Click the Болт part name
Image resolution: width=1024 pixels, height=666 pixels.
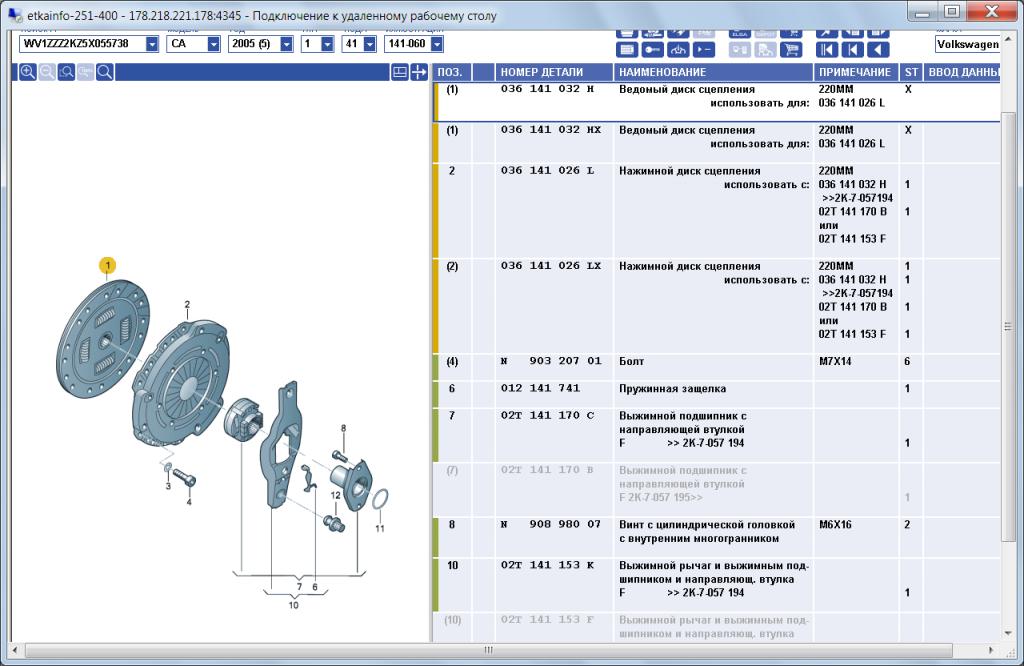click(632, 361)
